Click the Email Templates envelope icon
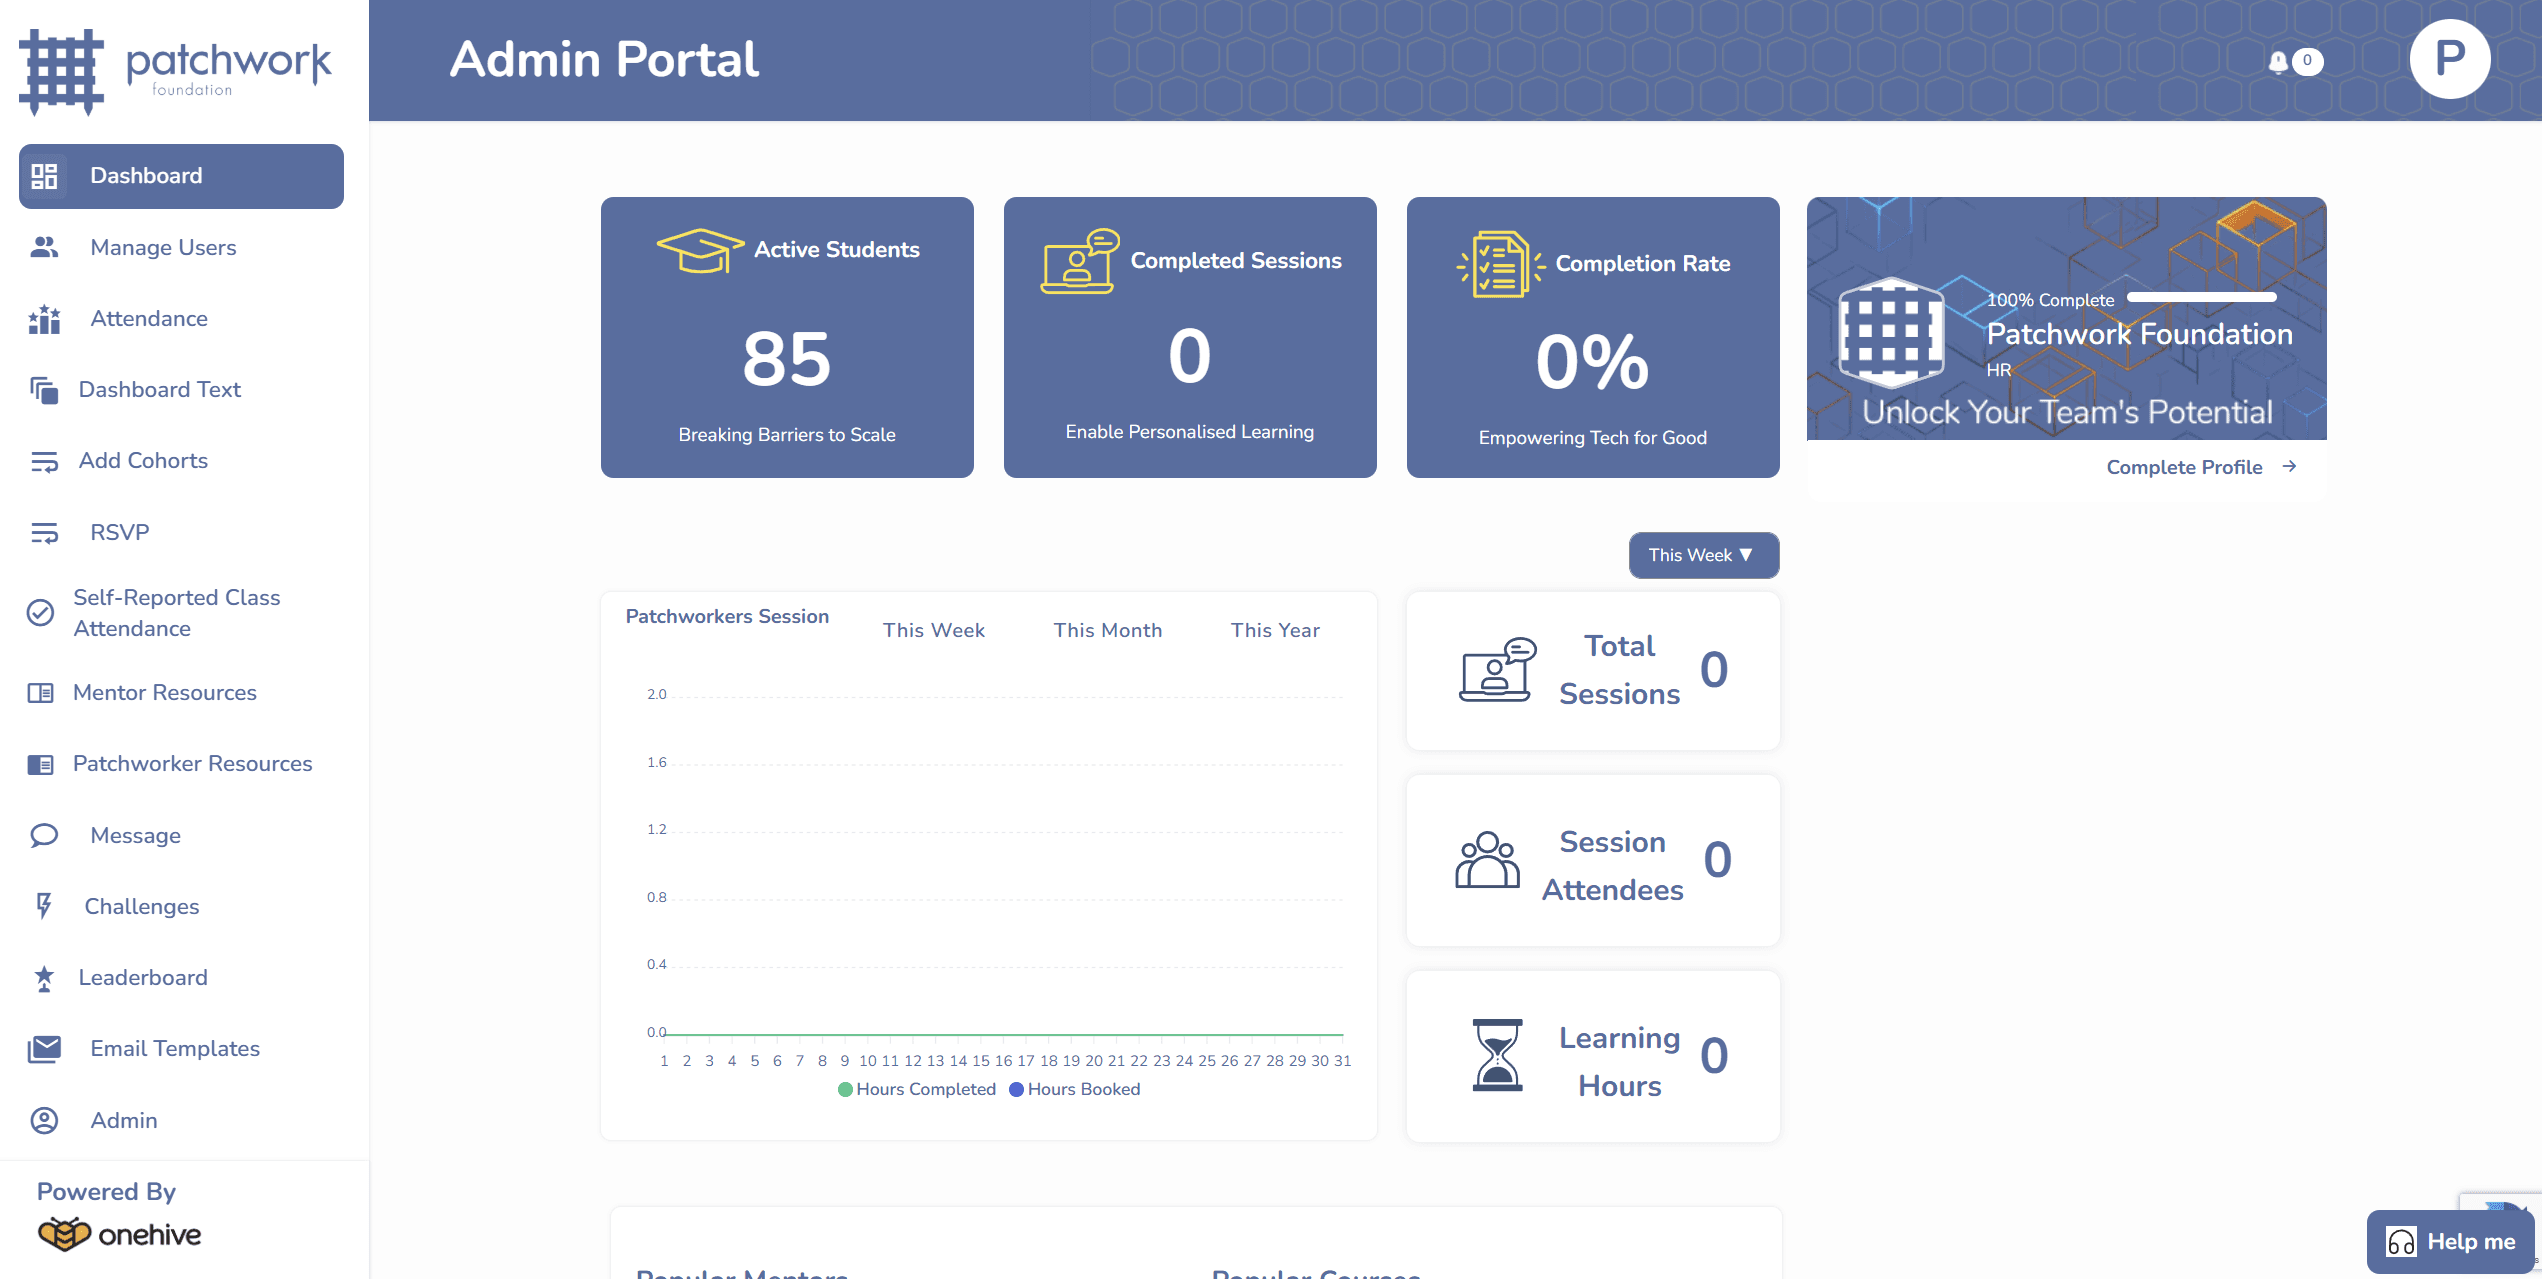Screen dimensions: 2542x1279 (44, 1049)
